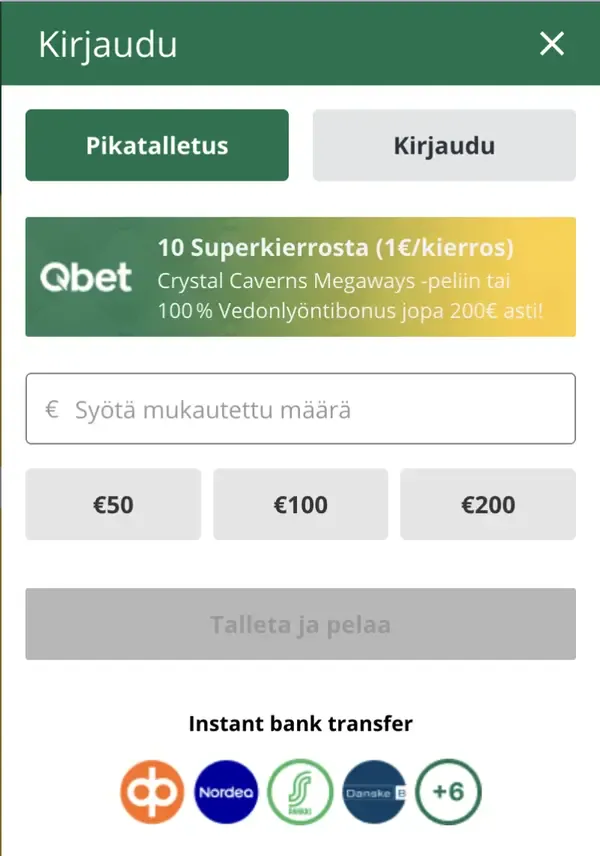Open the 10 Superkierrosta promotion headline
This screenshot has width=600, height=856.
coord(335,247)
